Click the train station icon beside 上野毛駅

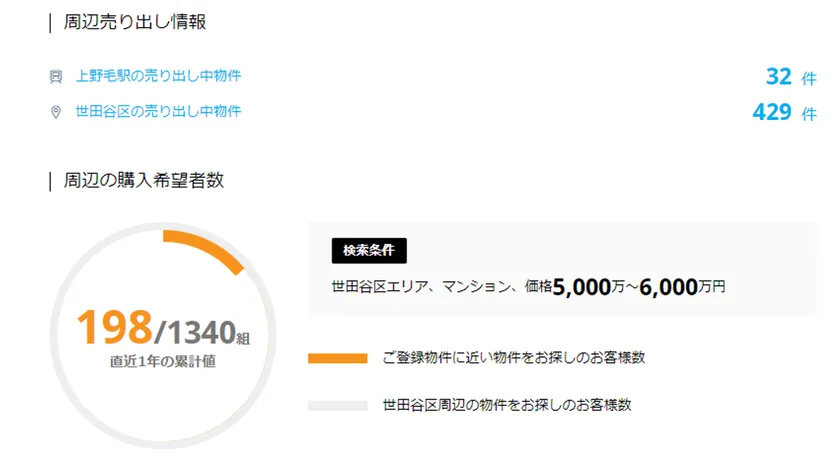[56, 76]
